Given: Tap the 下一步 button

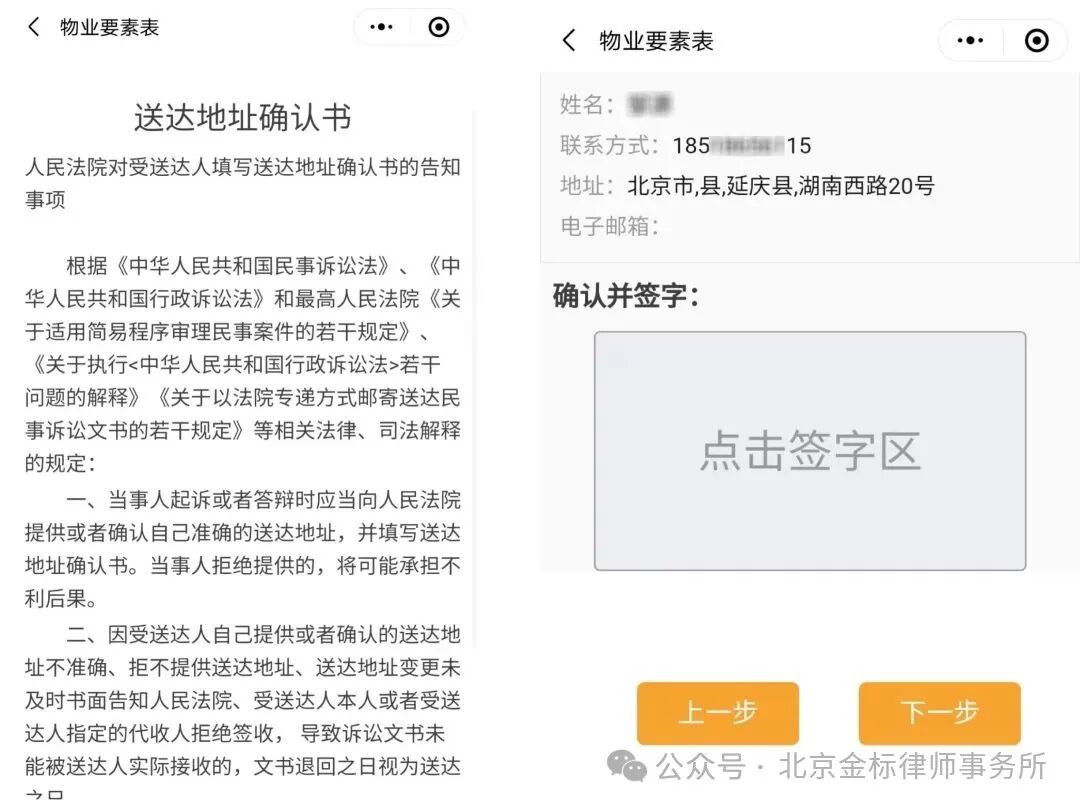Looking at the screenshot, I should pos(938,713).
